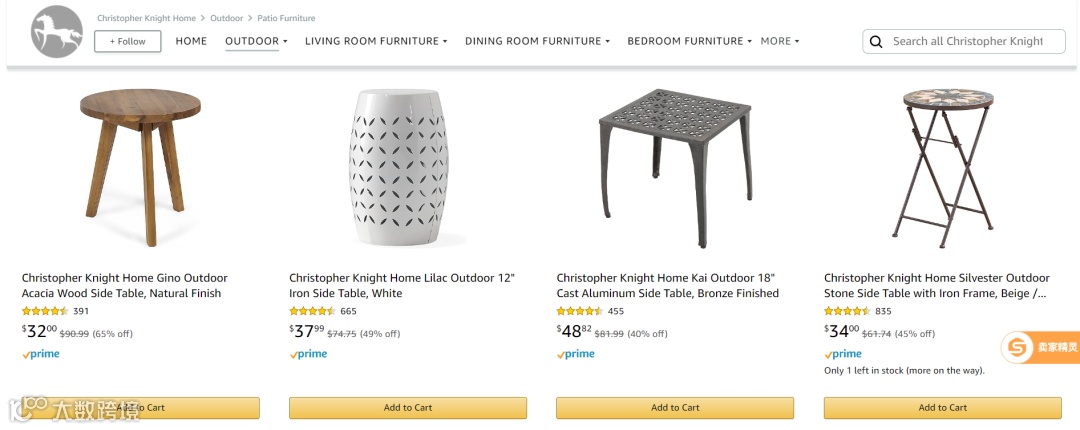Focus the Search all Christopher Knight field
1080x430 pixels.
point(967,41)
